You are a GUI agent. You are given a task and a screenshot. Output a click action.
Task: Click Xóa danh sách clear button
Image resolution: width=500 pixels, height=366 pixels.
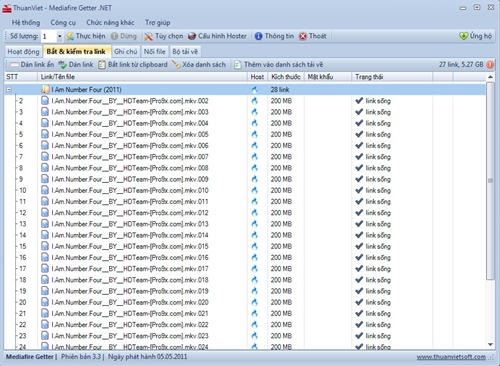click(x=199, y=64)
